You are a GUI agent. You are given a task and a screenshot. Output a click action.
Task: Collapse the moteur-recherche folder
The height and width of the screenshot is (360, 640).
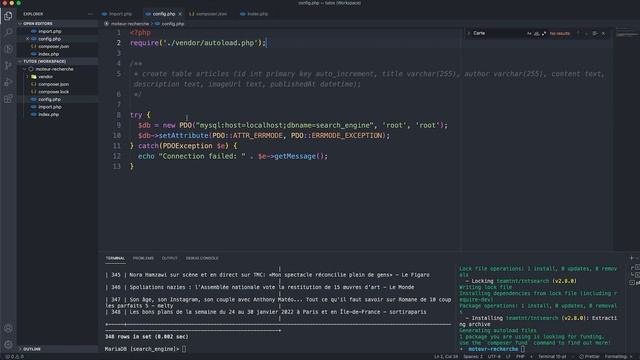point(54,69)
